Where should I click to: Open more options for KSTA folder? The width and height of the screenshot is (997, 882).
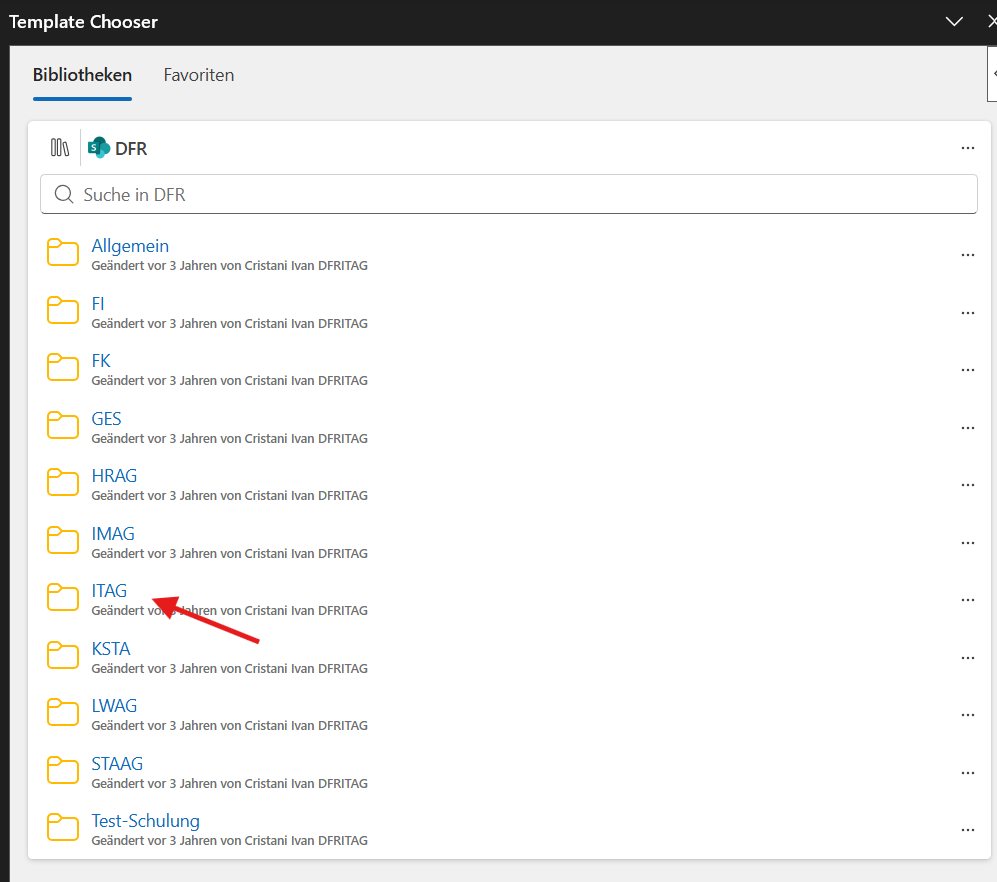point(967,658)
